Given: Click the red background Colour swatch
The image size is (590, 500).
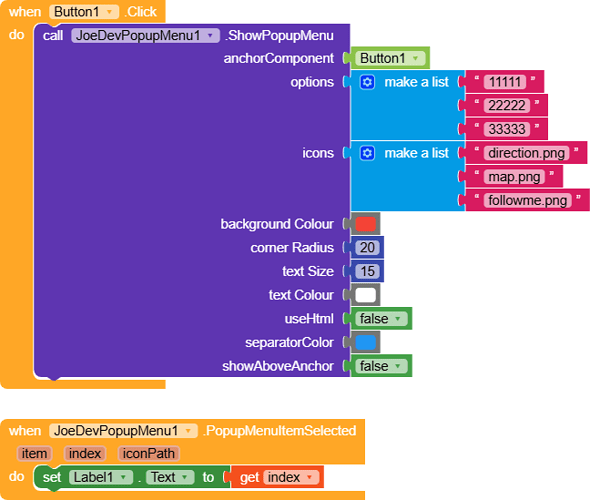Looking at the screenshot, I should pyautogui.click(x=366, y=224).
